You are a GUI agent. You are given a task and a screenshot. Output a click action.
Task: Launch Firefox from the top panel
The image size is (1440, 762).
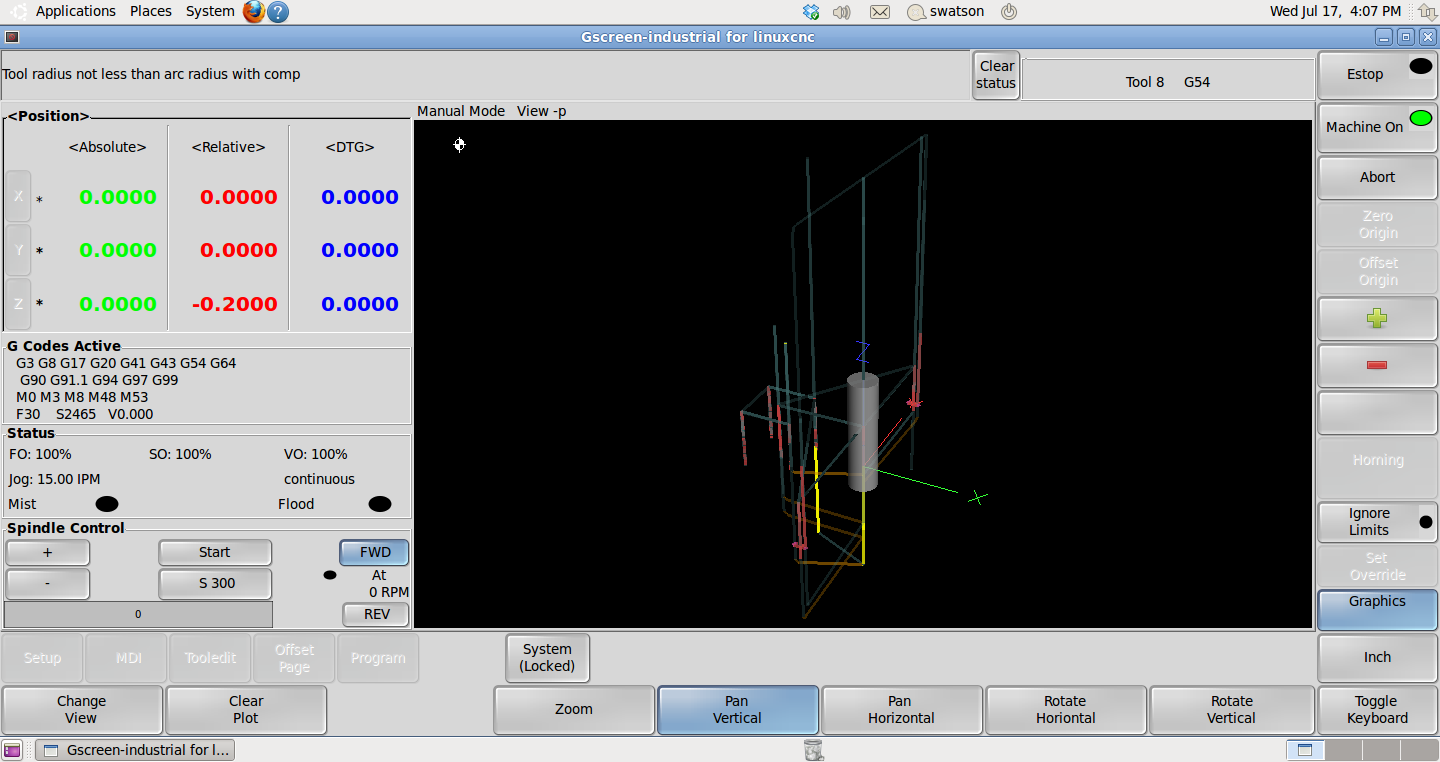tap(254, 12)
